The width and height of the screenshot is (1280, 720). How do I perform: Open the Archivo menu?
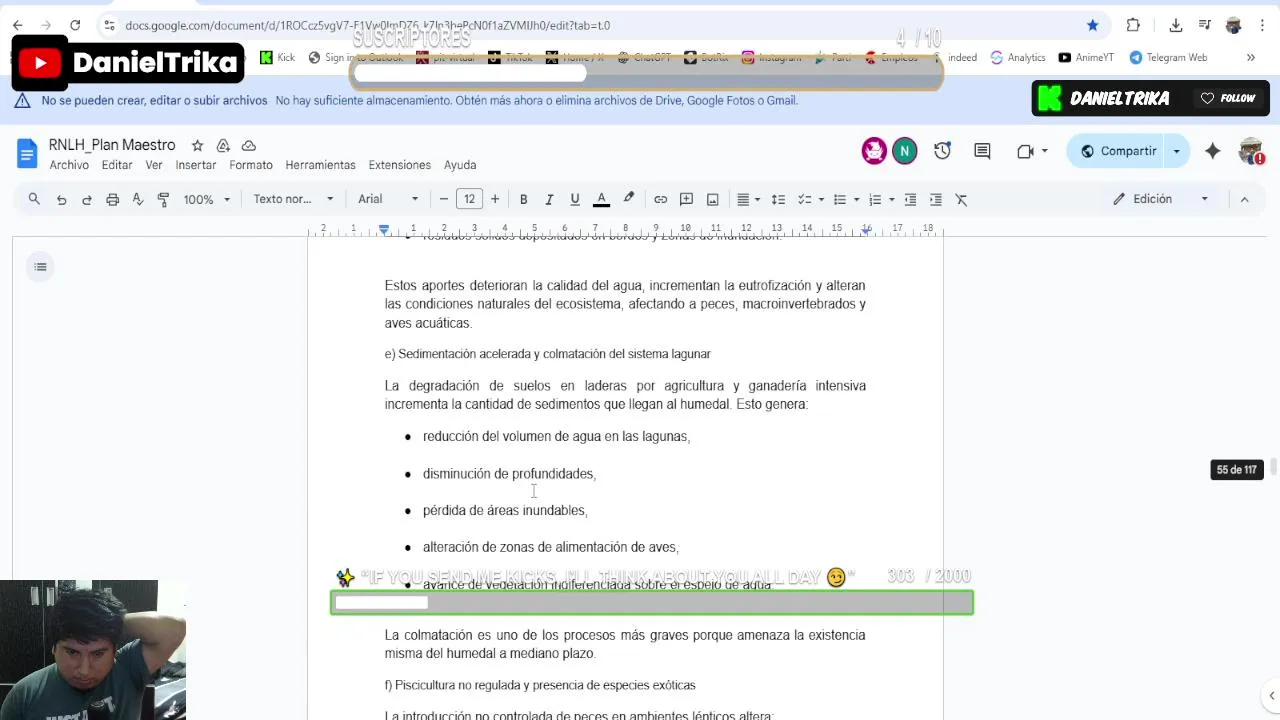(x=69, y=165)
